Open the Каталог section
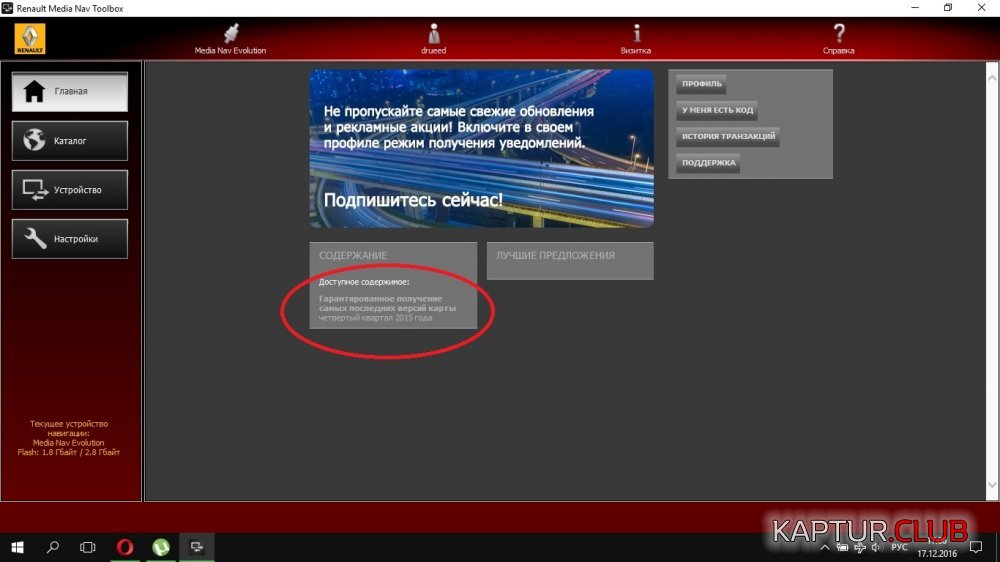This screenshot has height=562, width=1000. [70, 141]
